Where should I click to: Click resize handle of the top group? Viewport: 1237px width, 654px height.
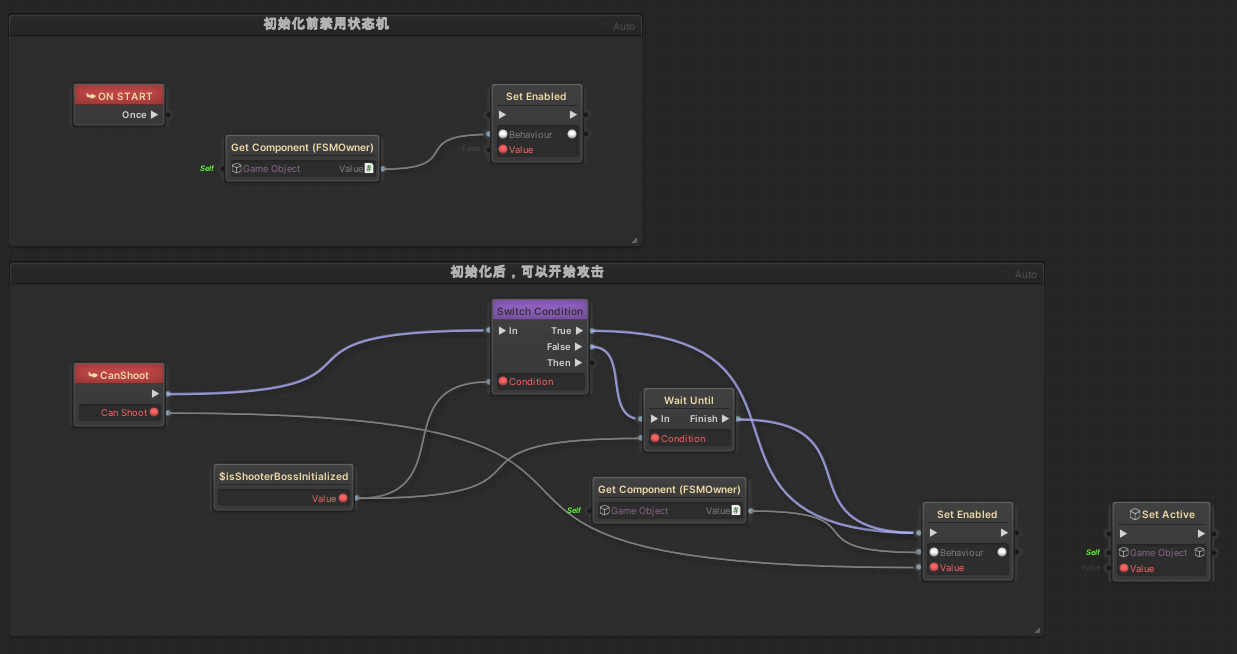point(635,240)
